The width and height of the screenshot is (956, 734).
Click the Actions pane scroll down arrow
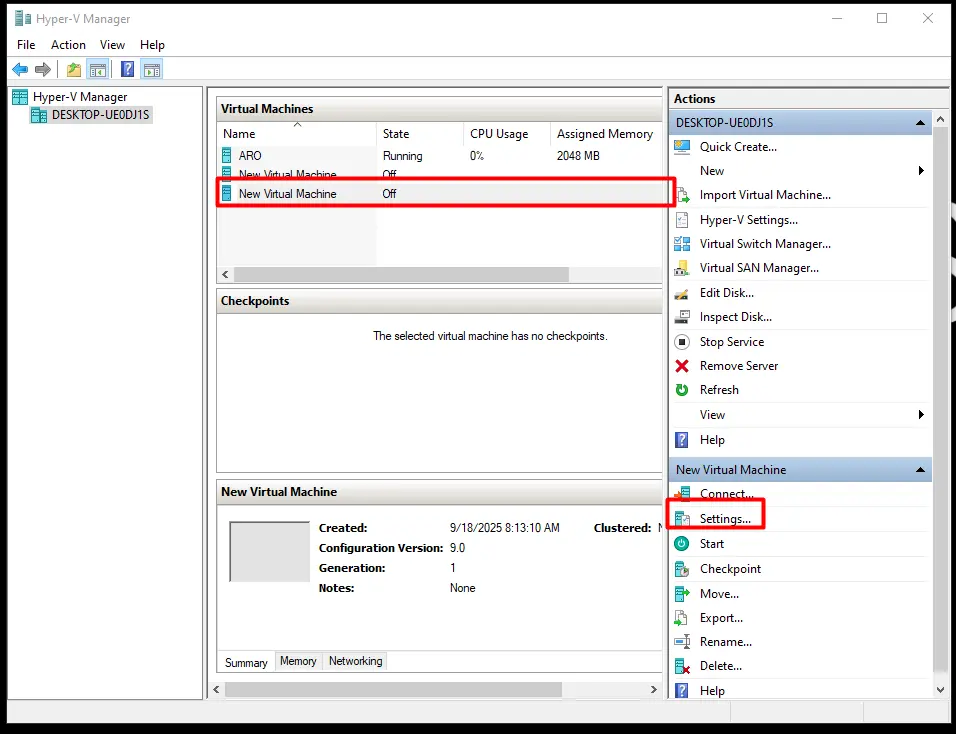(x=940, y=690)
